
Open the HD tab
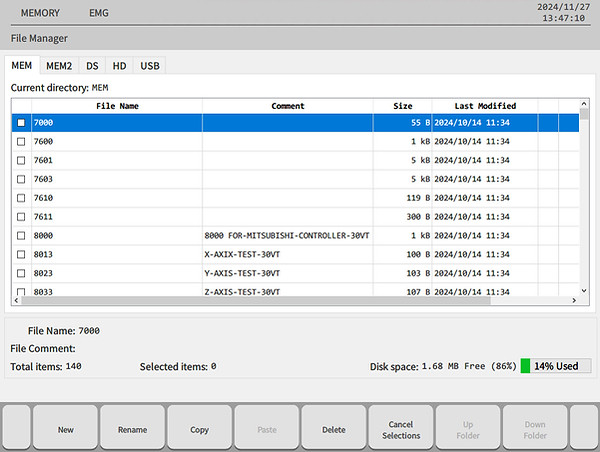tap(119, 66)
